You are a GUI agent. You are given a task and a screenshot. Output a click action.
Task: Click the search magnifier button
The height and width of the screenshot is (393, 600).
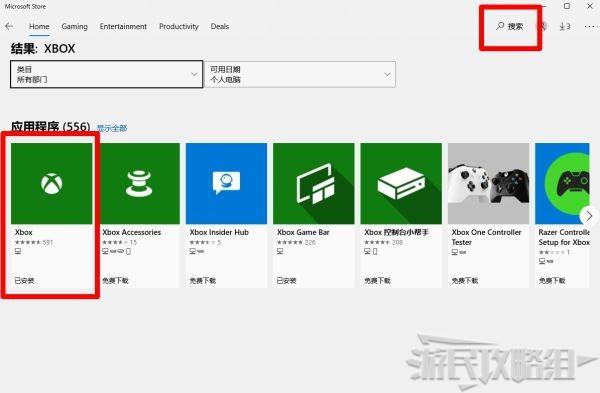(x=509, y=26)
